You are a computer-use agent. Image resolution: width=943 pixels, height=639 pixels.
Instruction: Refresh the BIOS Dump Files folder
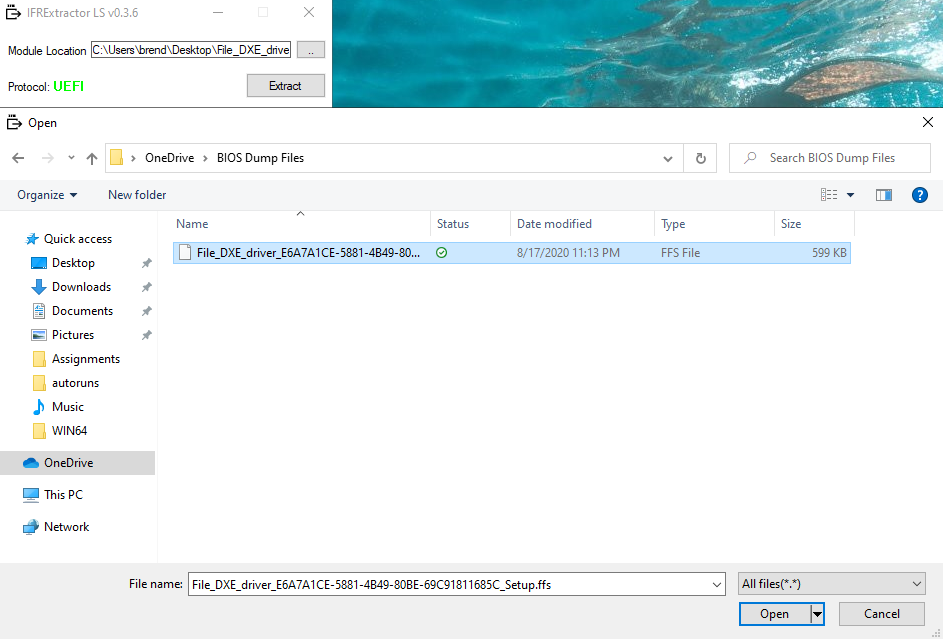coord(701,159)
